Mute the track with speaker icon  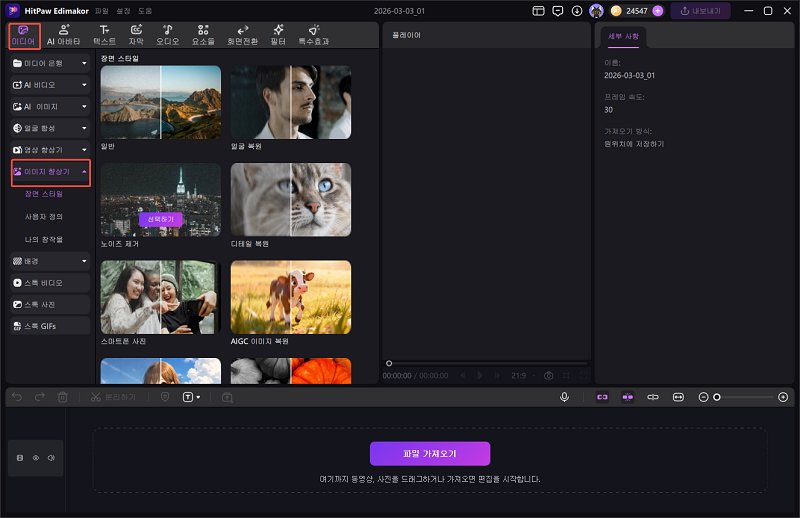tap(51, 458)
